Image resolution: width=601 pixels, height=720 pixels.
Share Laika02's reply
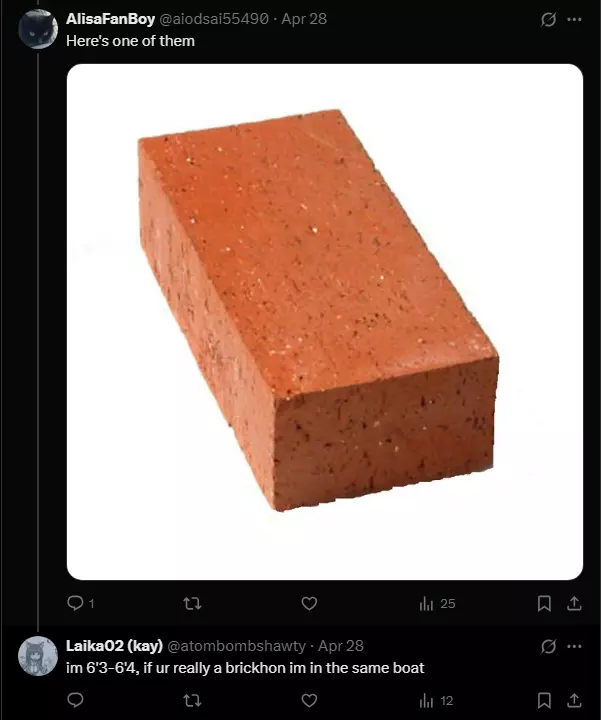(x=574, y=700)
